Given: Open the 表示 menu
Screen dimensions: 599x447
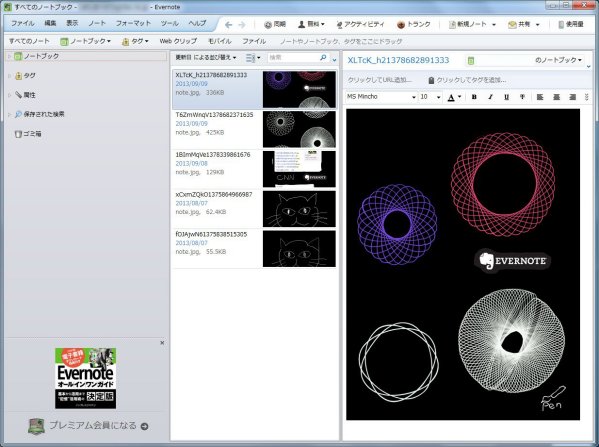Looking at the screenshot, I should click(x=72, y=23).
